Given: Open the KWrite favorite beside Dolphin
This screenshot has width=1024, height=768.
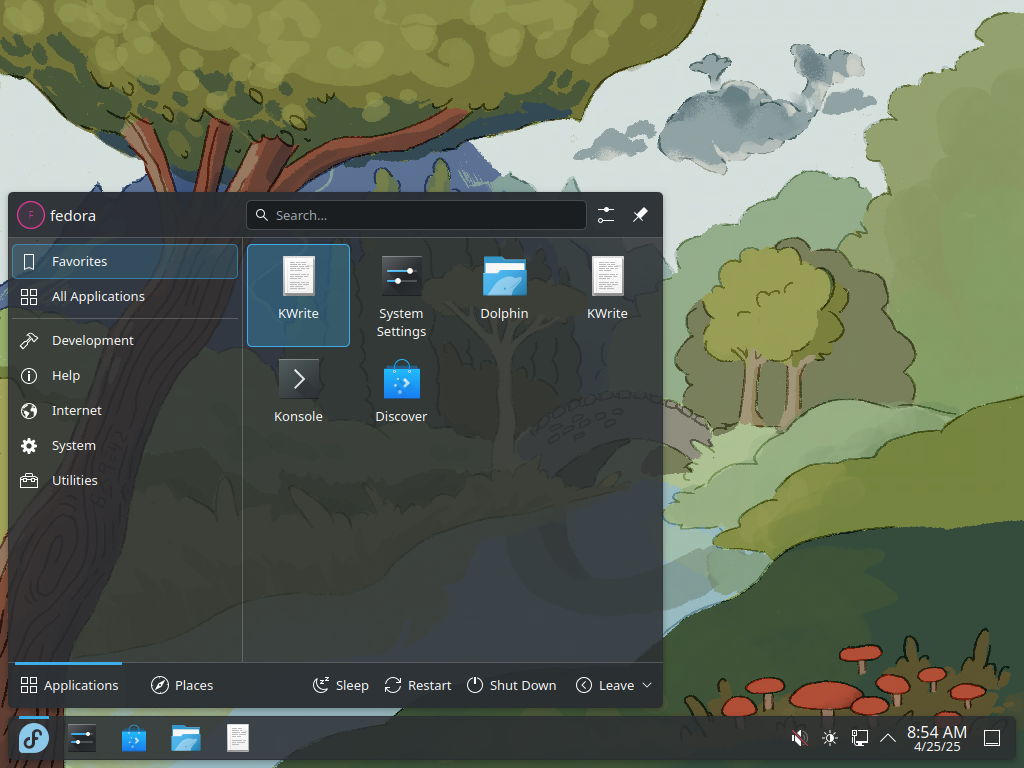Looking at the screenshot, I should 607,295.
